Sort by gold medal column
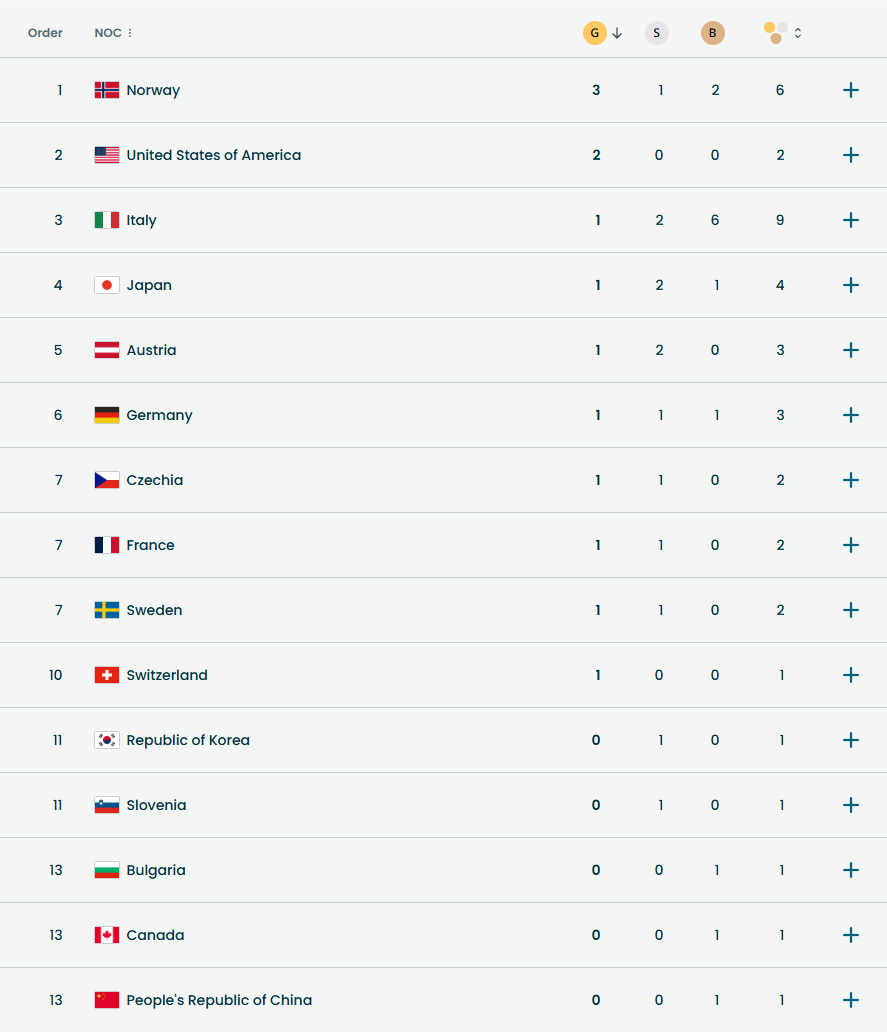The width and height of the screenshot is (887, 1032). [596, 33]
